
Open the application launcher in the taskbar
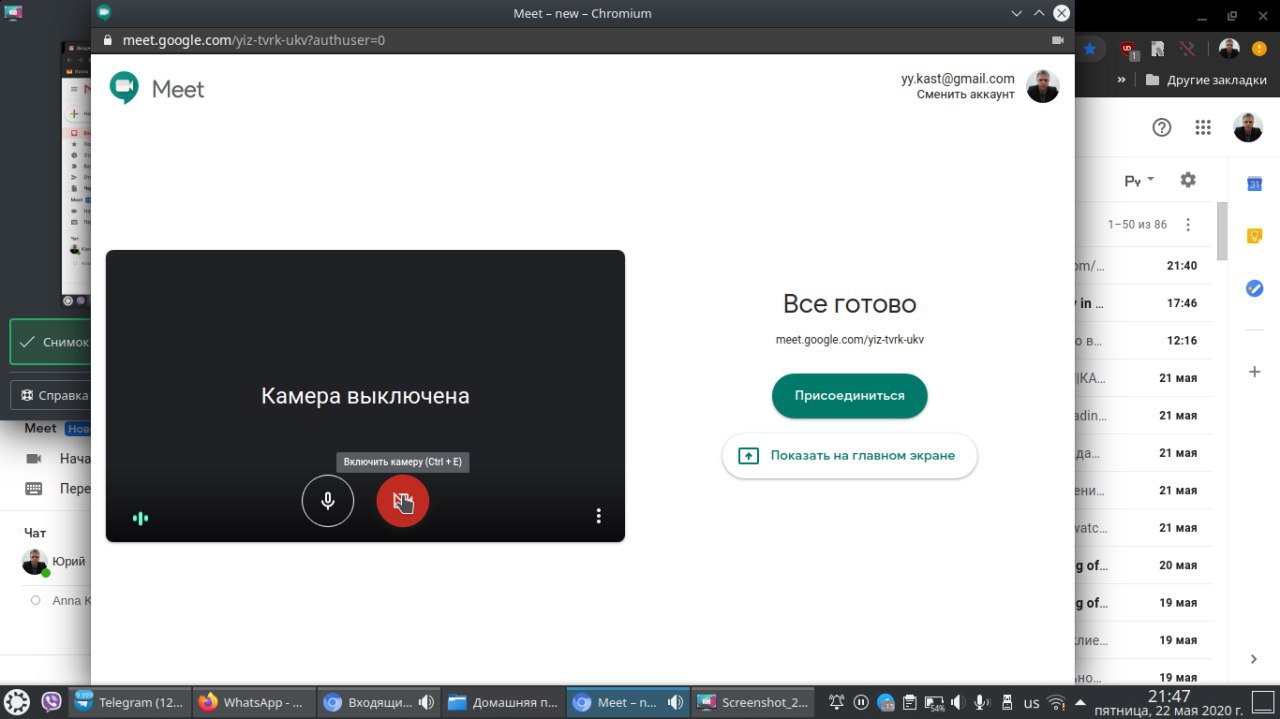click(17, 702)
